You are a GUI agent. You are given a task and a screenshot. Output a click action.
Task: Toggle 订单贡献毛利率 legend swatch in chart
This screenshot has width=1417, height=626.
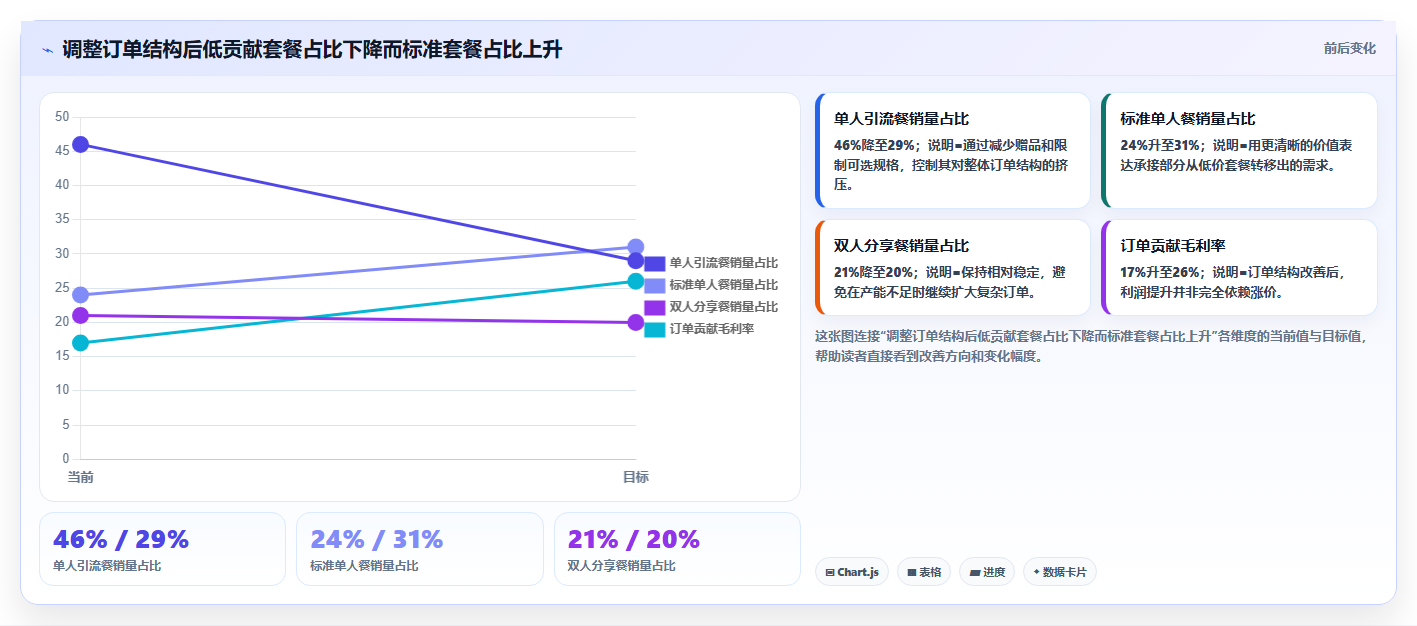pos(655,329)
